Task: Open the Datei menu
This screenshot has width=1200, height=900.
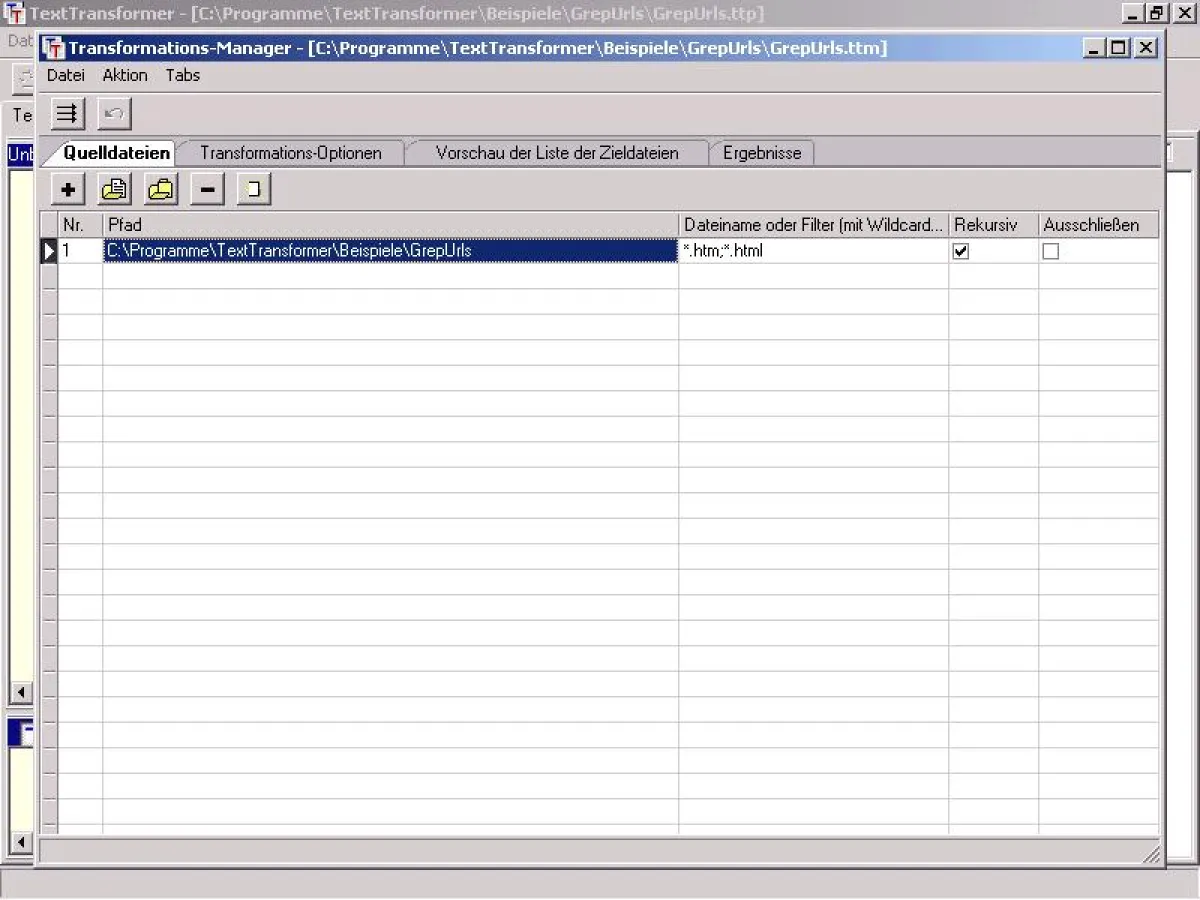Action: tap(66, 75)
